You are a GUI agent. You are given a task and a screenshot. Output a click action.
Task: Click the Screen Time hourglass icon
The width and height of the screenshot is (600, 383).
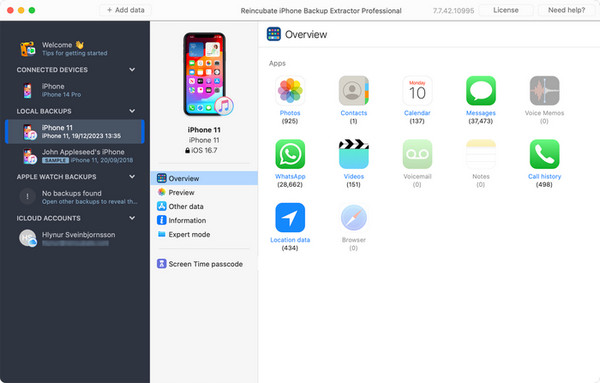click(161, 264)
